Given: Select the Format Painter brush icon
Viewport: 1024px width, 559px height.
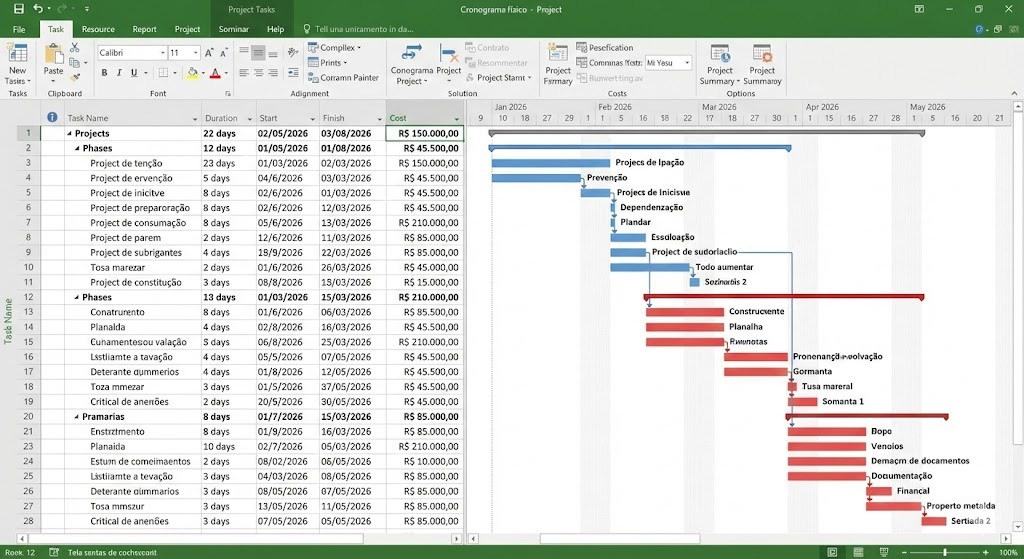Looking at the screenshot, I should pyautogui.click(x=74, y=76).
